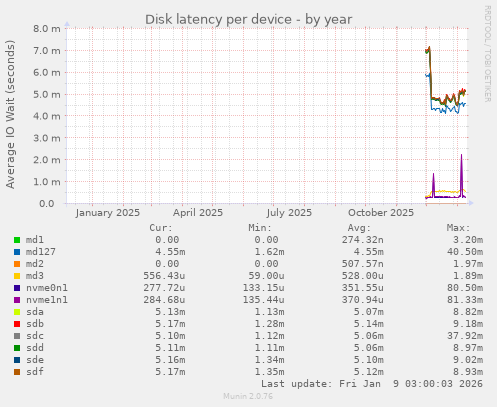Select the sdb legend label
This screenshot has width=497, height=407.
35,324
